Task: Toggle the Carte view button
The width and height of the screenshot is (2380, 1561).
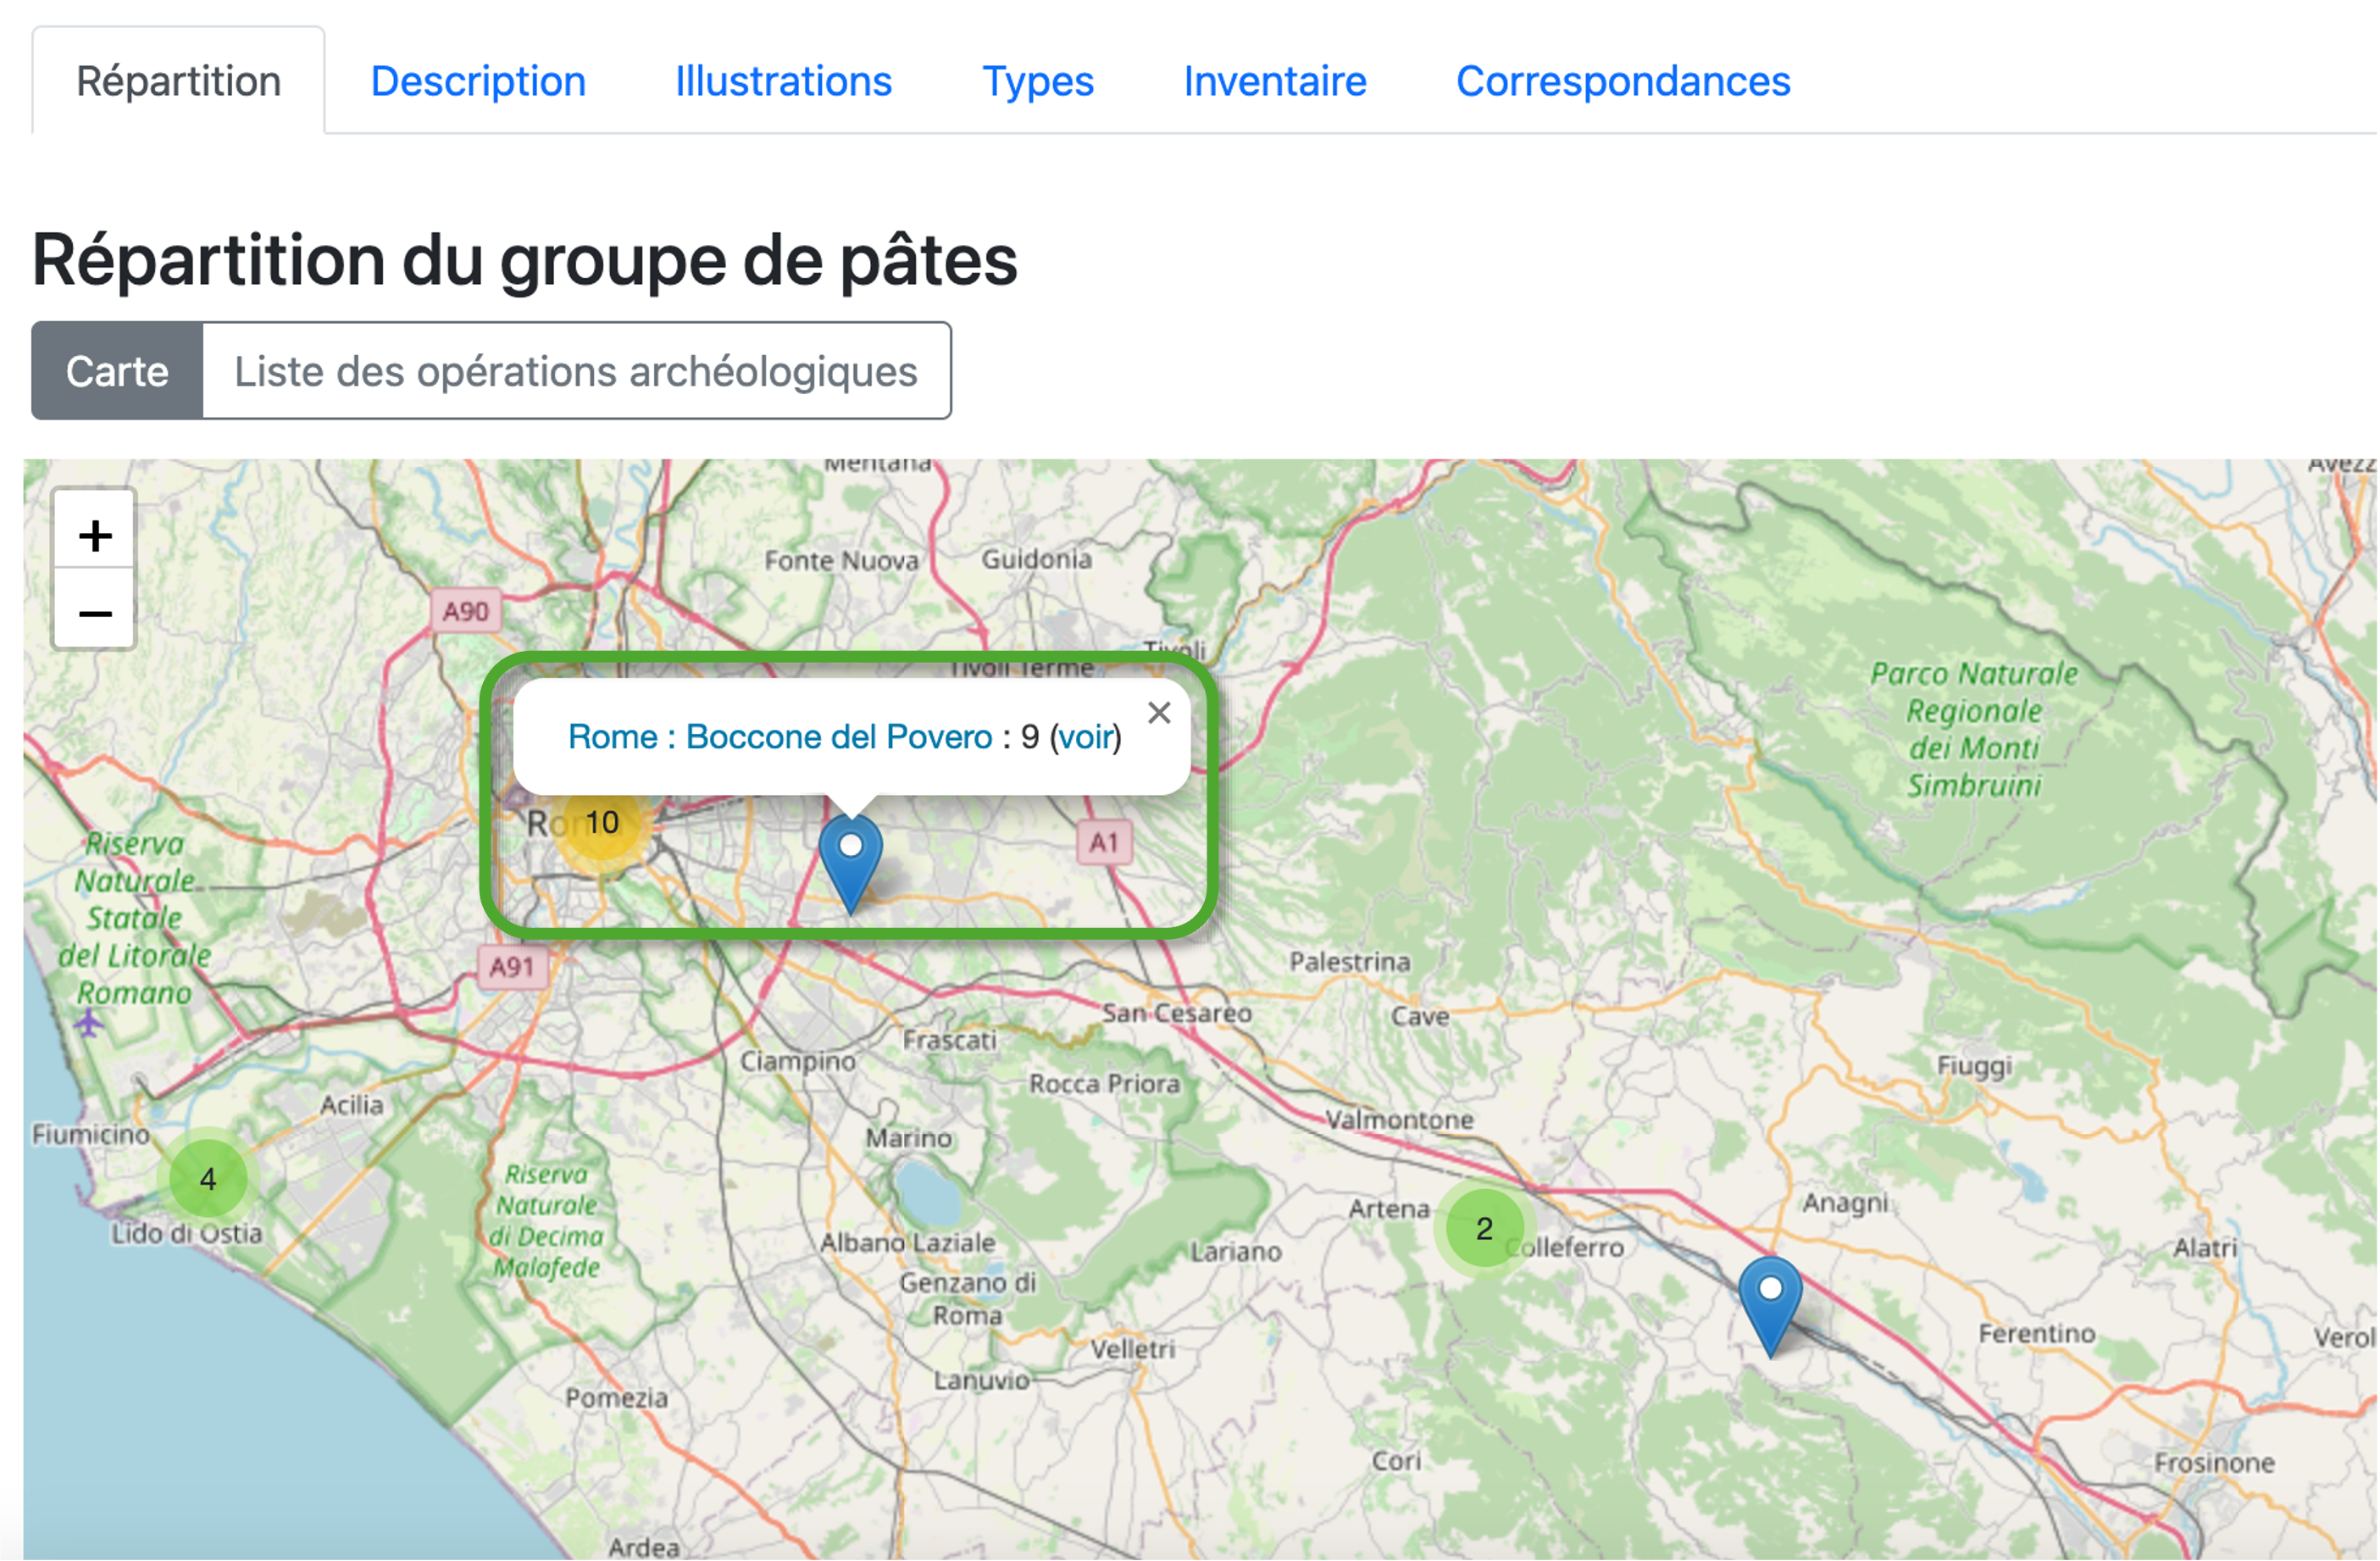Action: click(117, 371)
